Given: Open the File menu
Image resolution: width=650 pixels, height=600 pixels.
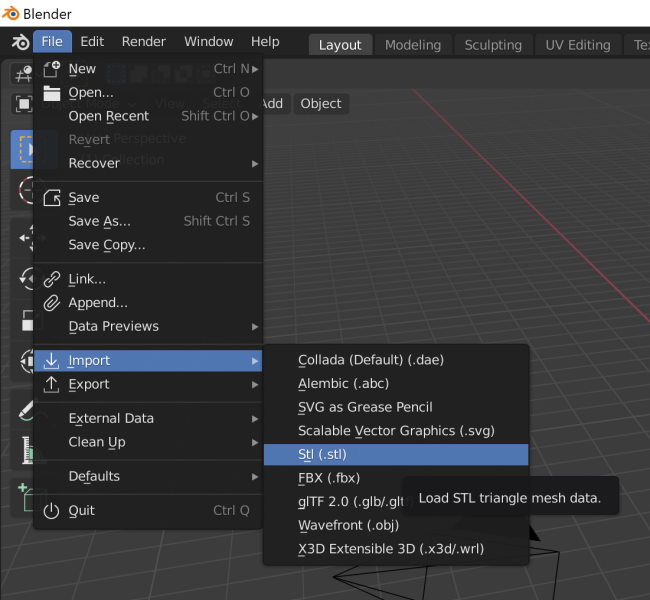Looking at the screenshot, I should (x=52, y=41).
